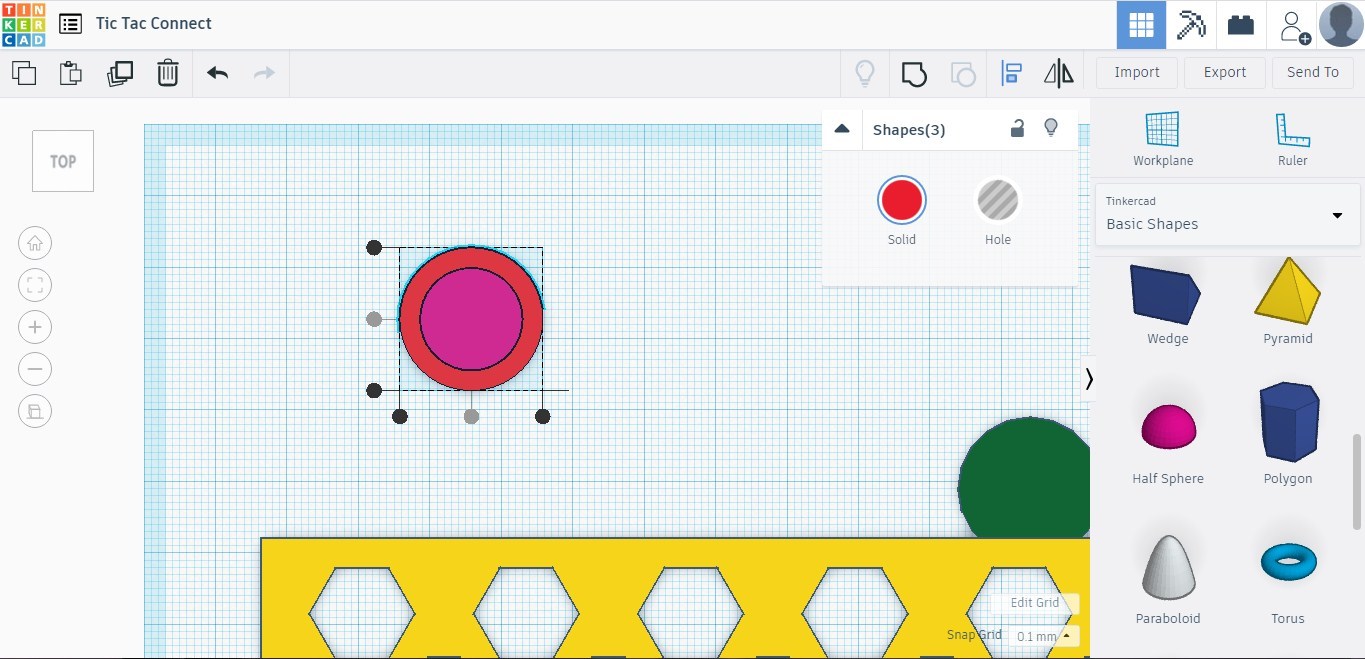The image size is (1365, 659).
Task: Click the Edit Grid button
Action: coord(1034,603)
